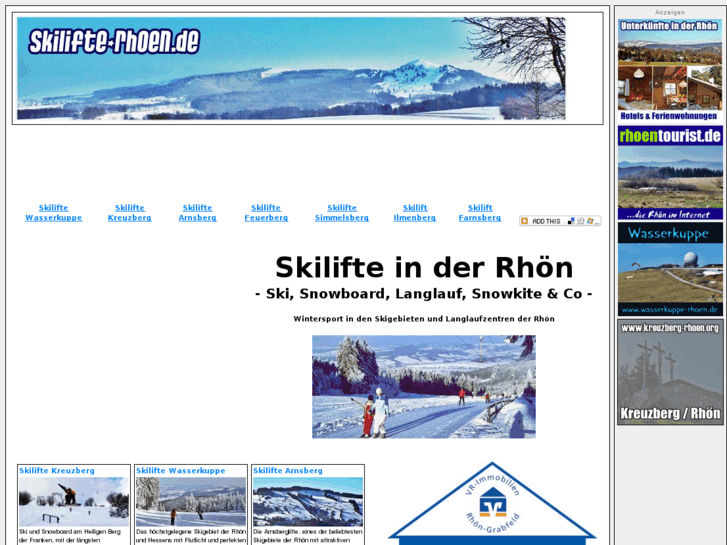Click 'Ski und Snowboard am Heiligen Berg' description
The image size is (727, 545).
70,536
